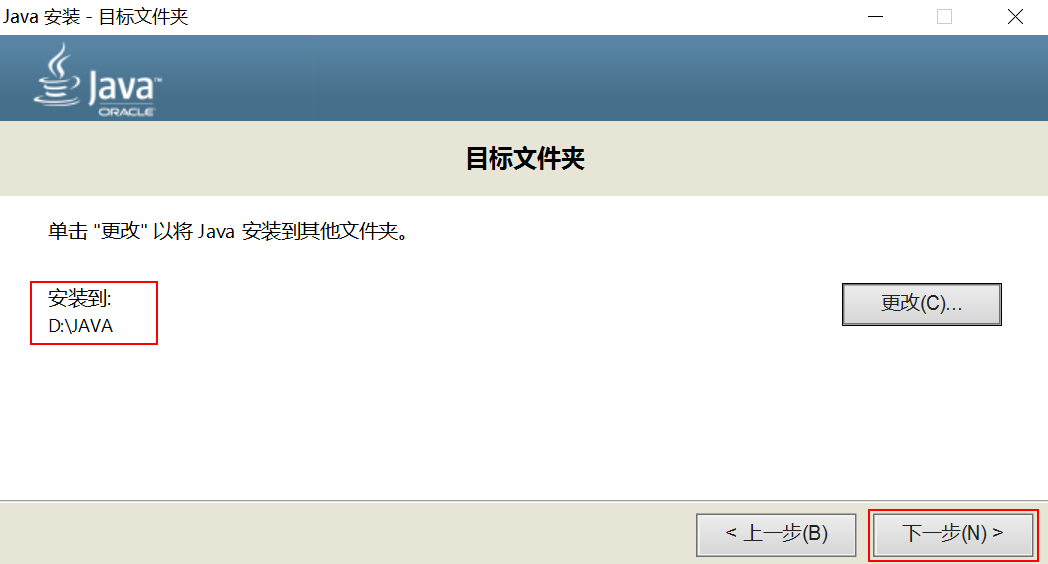Click the Java wordmark in the banner
Image resolution: width=1048 pixels, height=564 pixels.
point(125,88)
